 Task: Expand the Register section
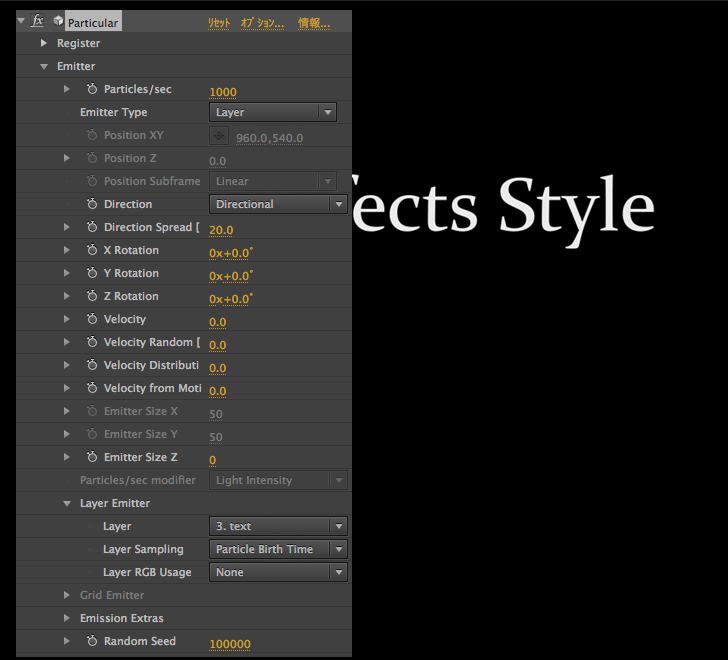coord(43,44)
